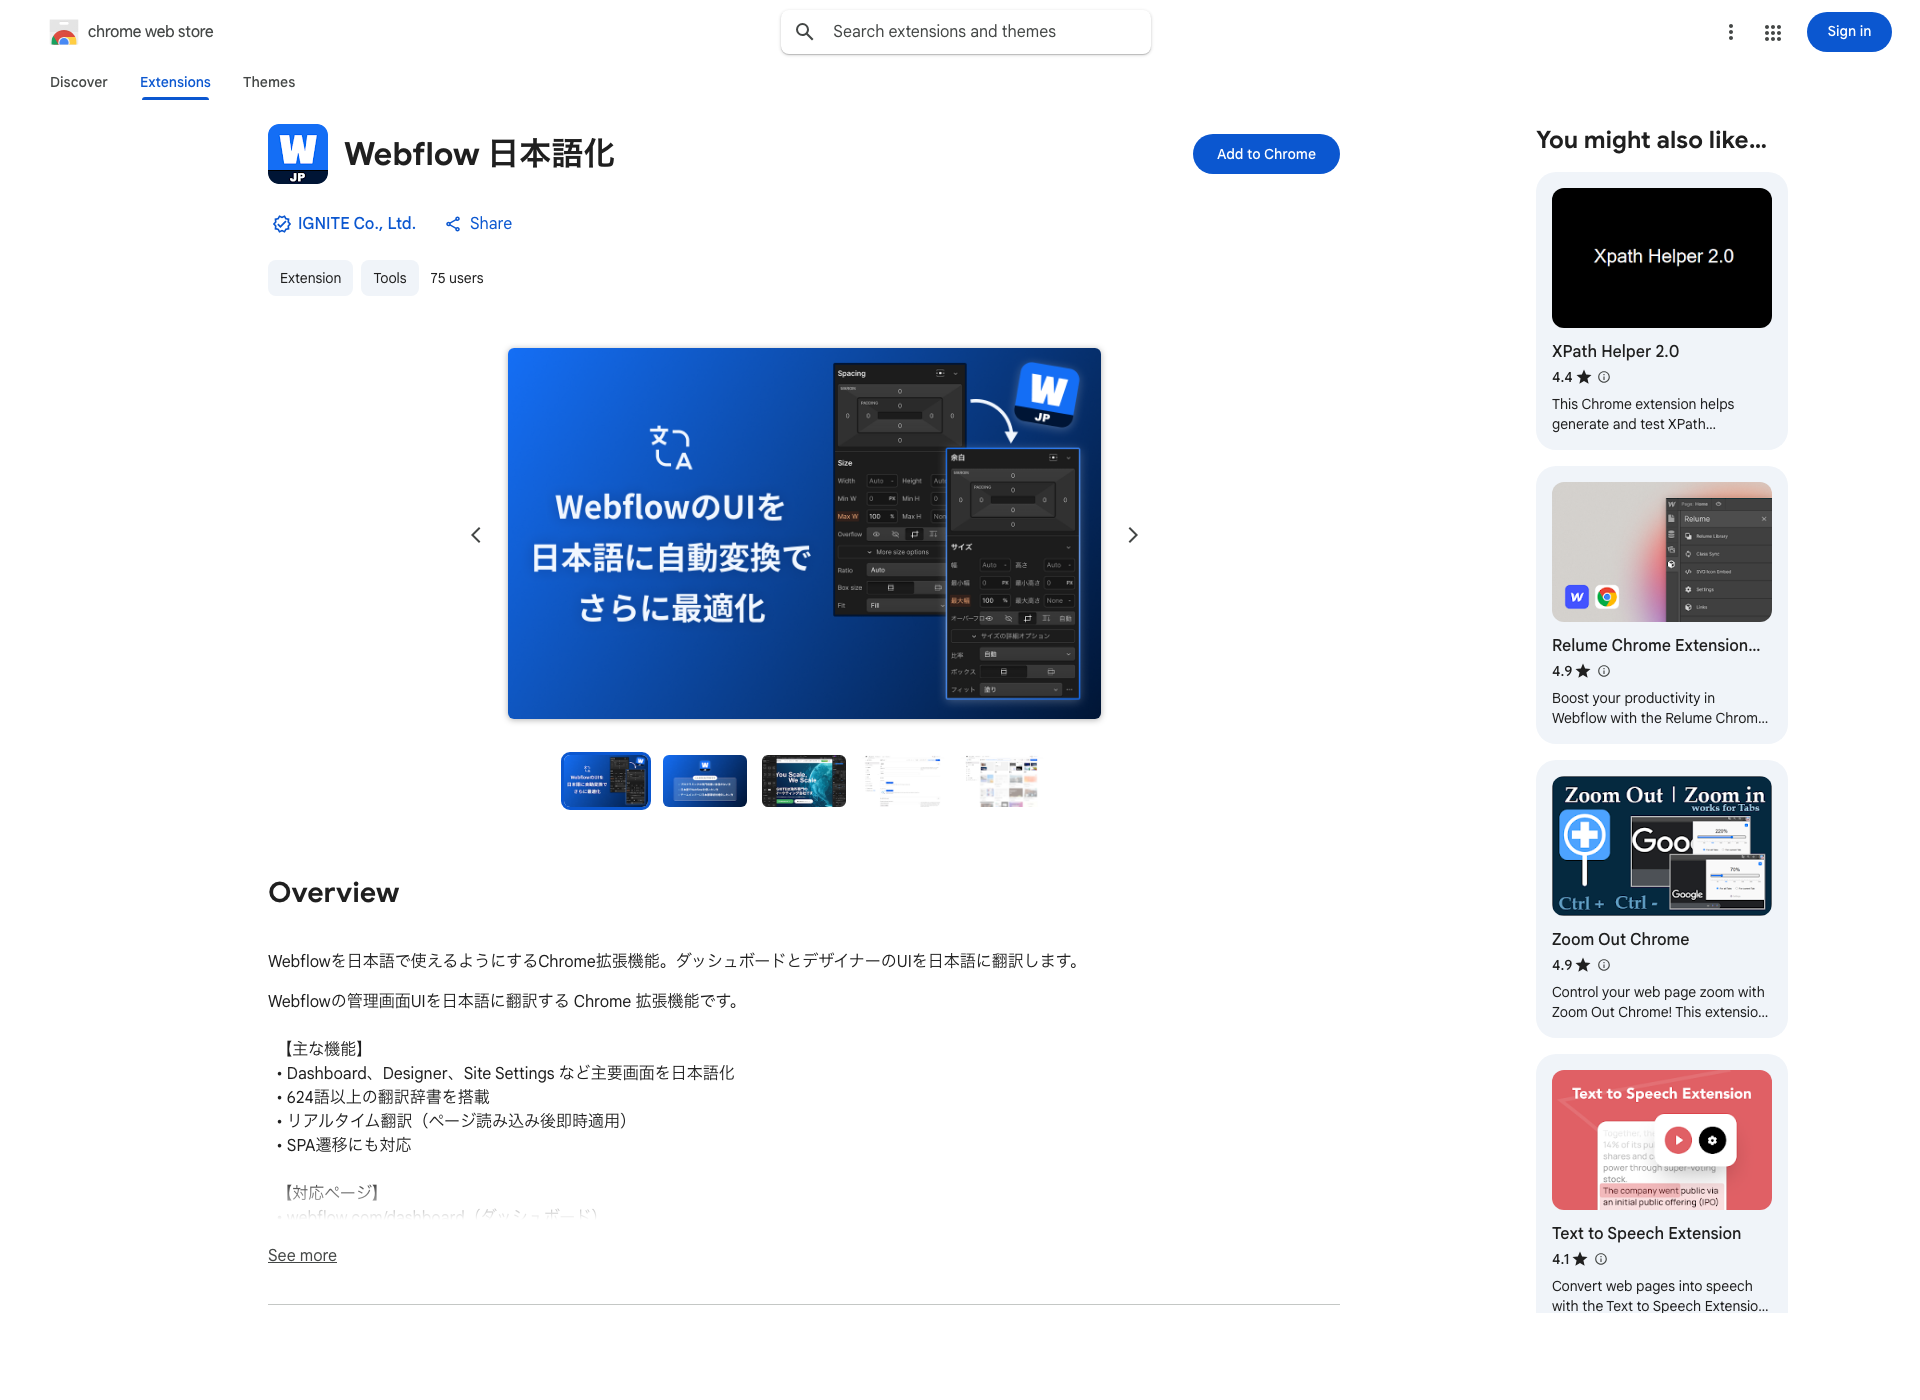Screen dimensions: 1920x1400
Task: Open the XPath Helper 2.0 title link
Action: point(1615,351)
